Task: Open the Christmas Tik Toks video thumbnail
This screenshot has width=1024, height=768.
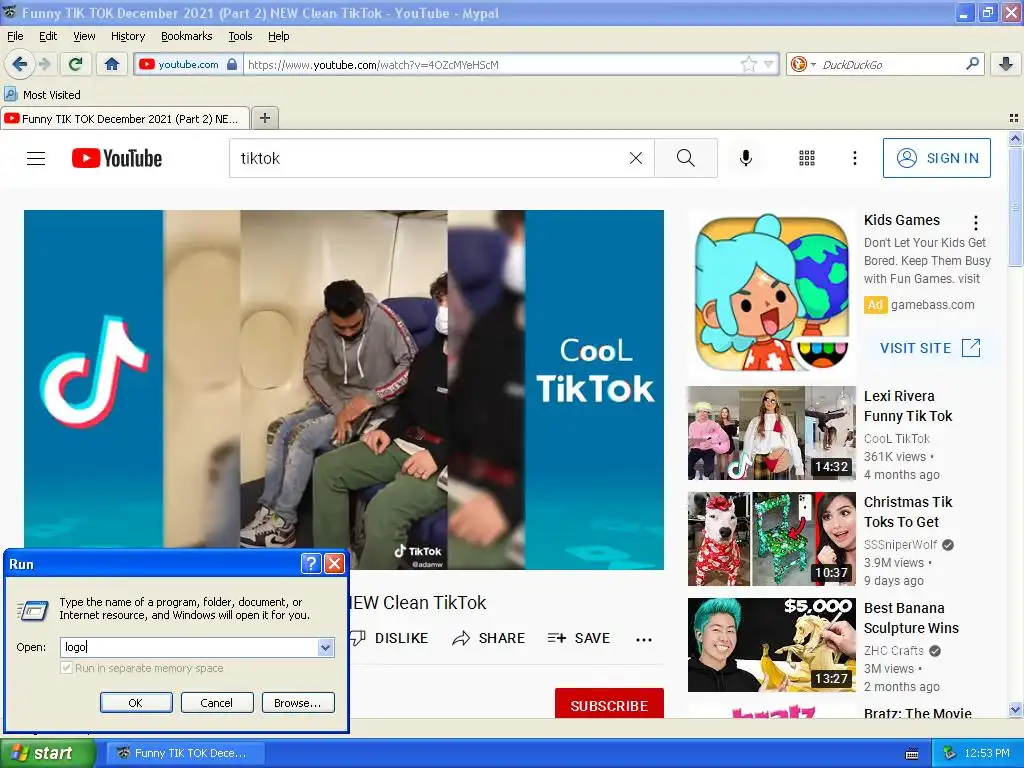Action: (x=771, y=539)
